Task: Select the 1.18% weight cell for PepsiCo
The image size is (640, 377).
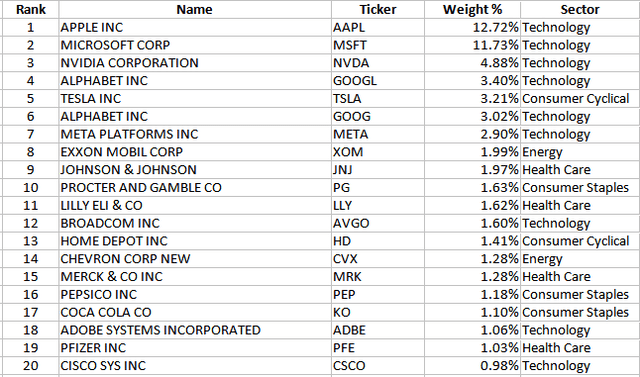Action: (472, 295)
